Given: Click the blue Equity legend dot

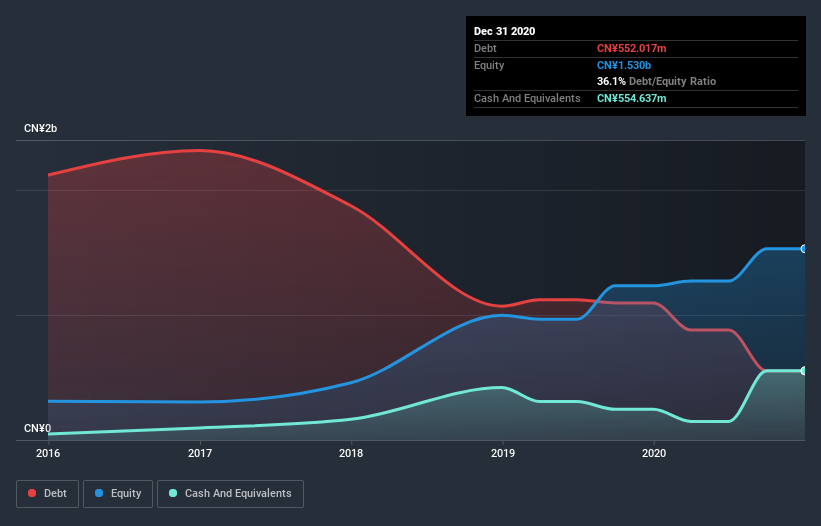Looking at the screenshot, I should point(99,493).
